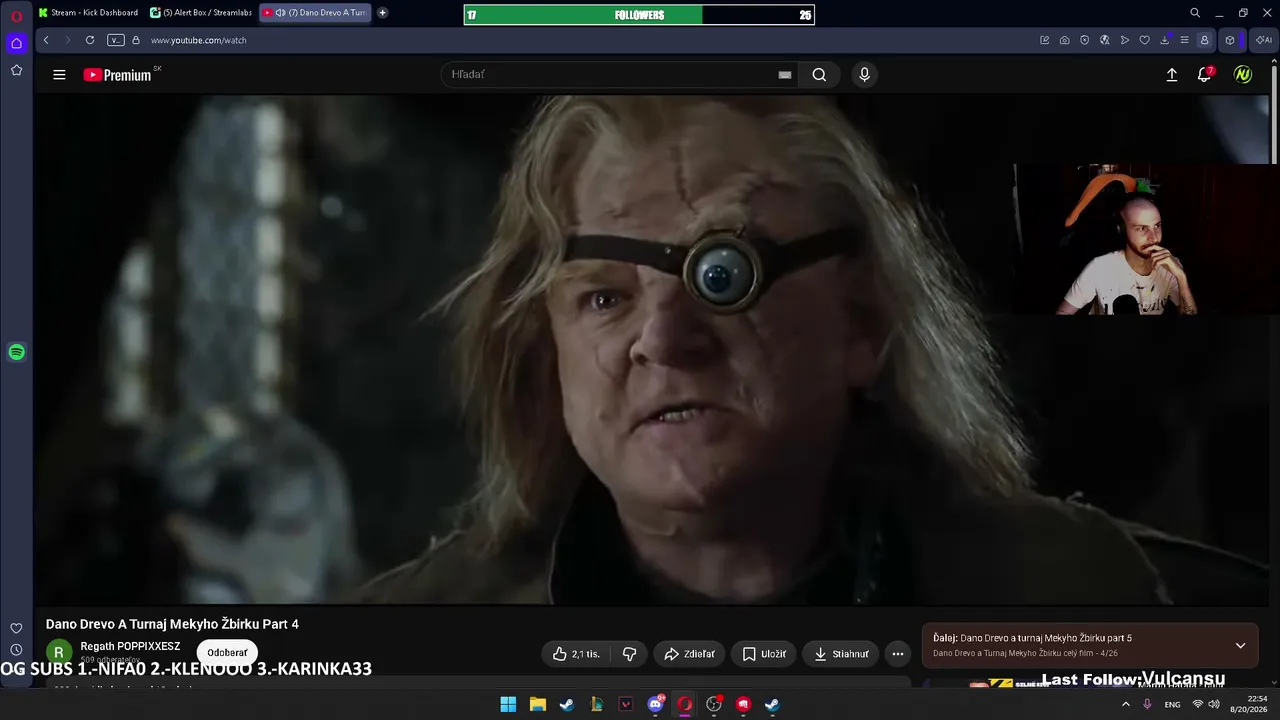Open File Explorer from the taskbar
The height and width of the screenshot is (720, 1280).
(537, 704)
